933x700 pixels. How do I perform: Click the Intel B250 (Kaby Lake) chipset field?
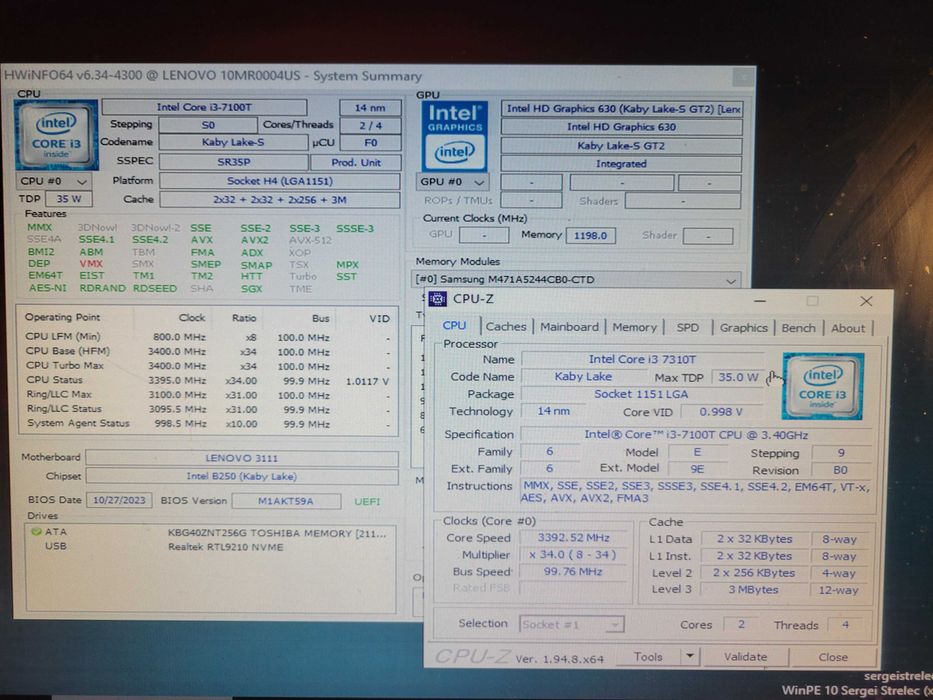tap(242, 476)
